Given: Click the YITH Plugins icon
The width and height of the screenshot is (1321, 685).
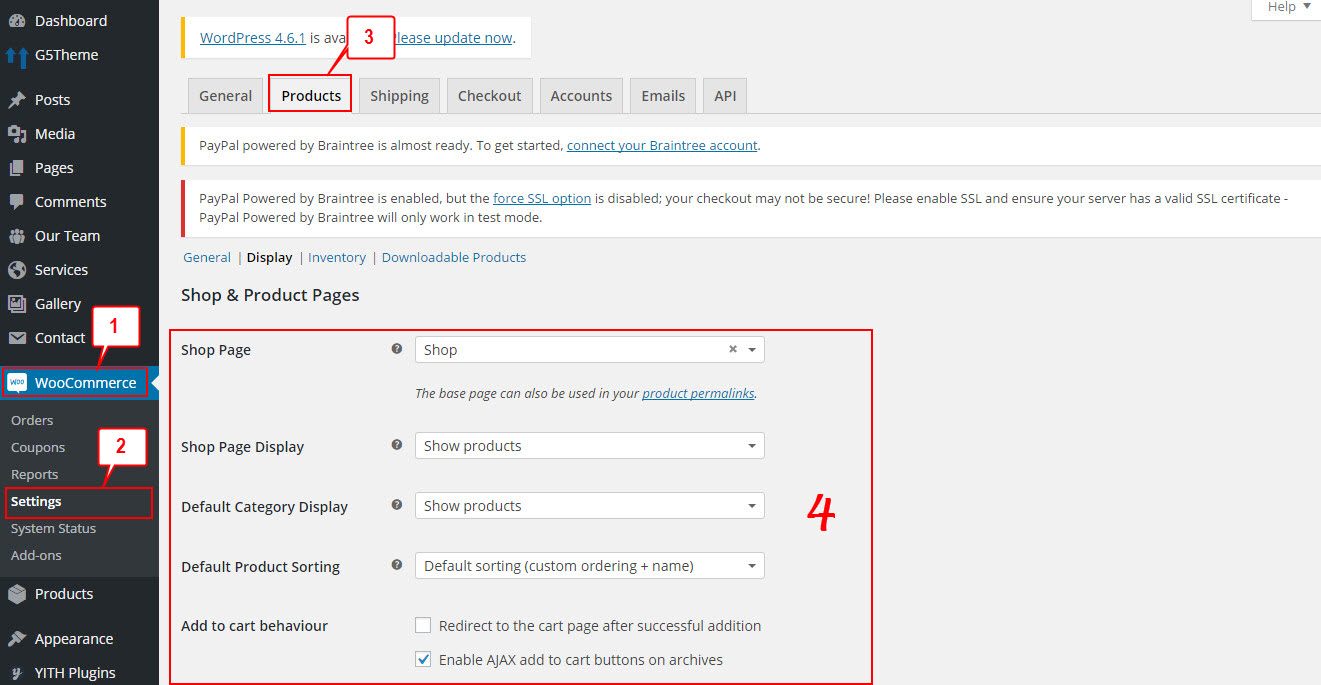Looking at the screenshot, I should click(x=16, y=673).
